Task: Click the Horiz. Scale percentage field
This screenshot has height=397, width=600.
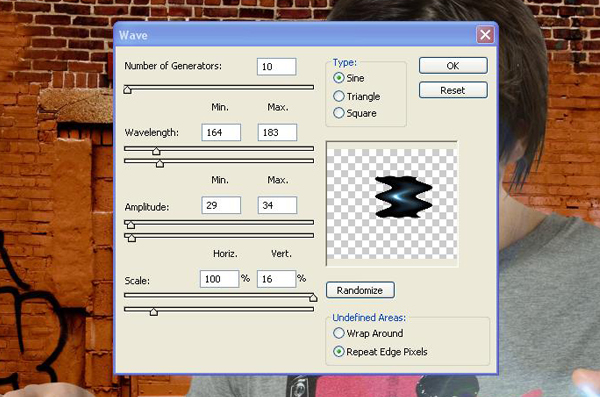Action: pos(219,279)
